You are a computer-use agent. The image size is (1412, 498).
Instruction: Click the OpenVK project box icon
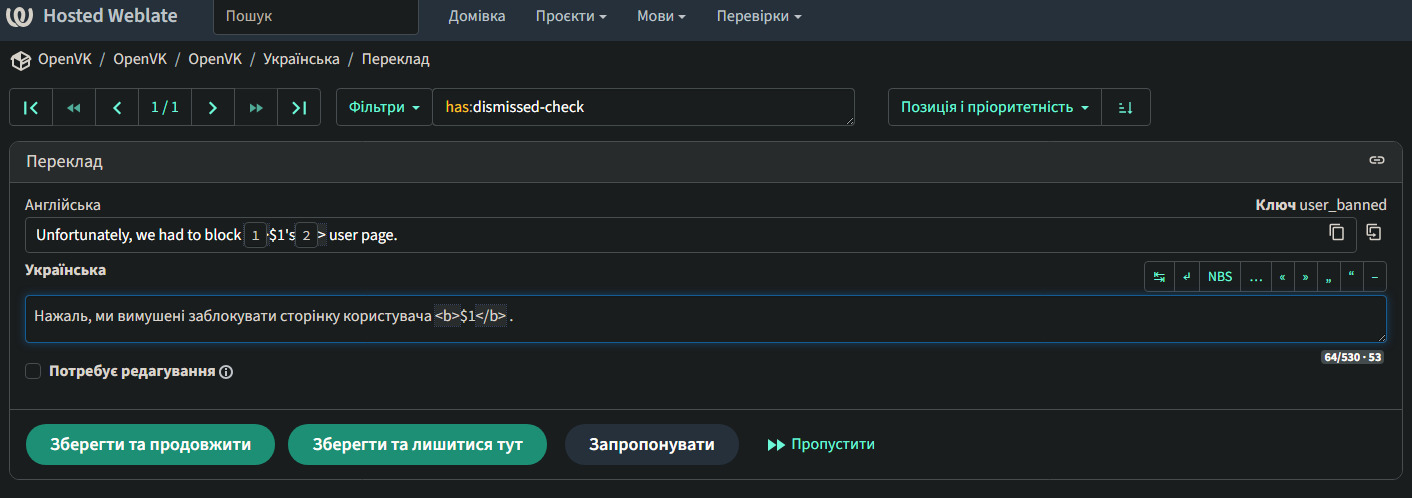20,60
